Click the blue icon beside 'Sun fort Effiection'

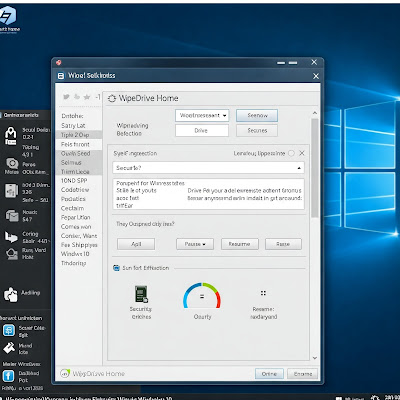pos(116,268)
